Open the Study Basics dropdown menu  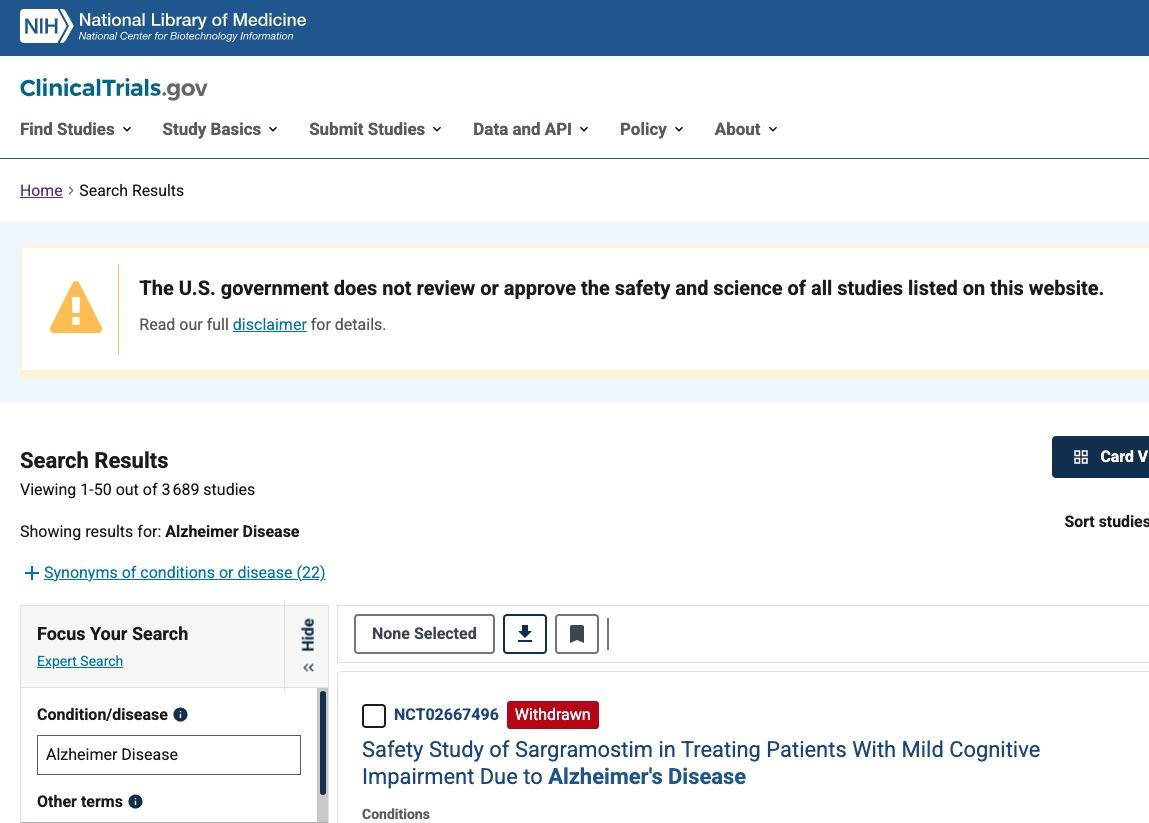click(x=220, y=129)
